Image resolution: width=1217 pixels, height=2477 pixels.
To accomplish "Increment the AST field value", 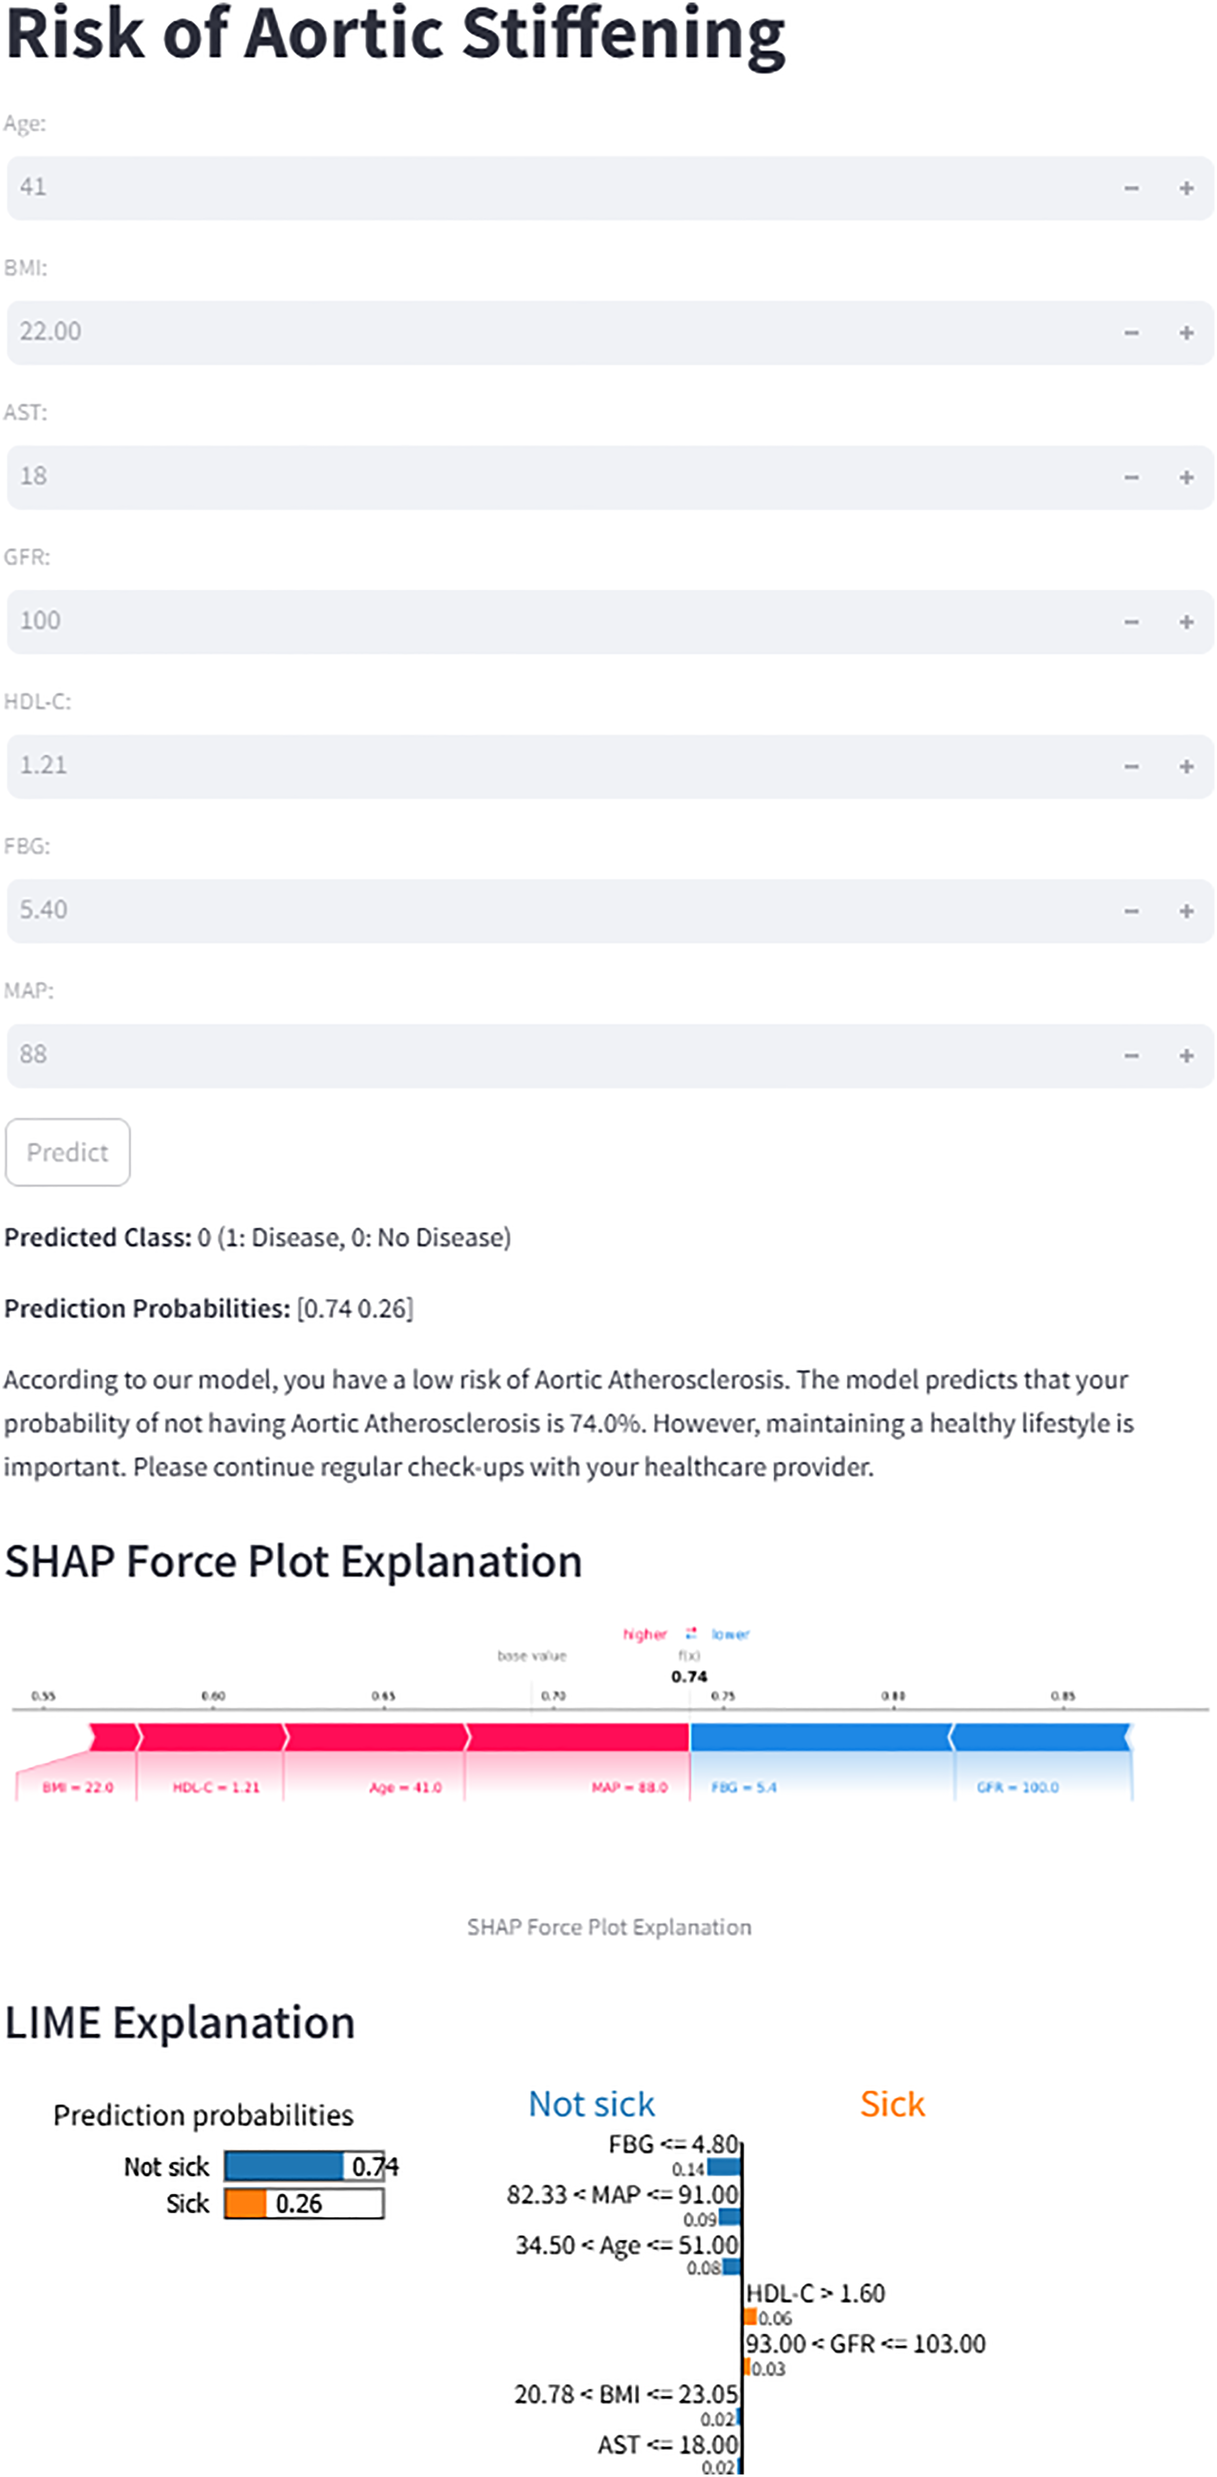I will [1186, 478].
